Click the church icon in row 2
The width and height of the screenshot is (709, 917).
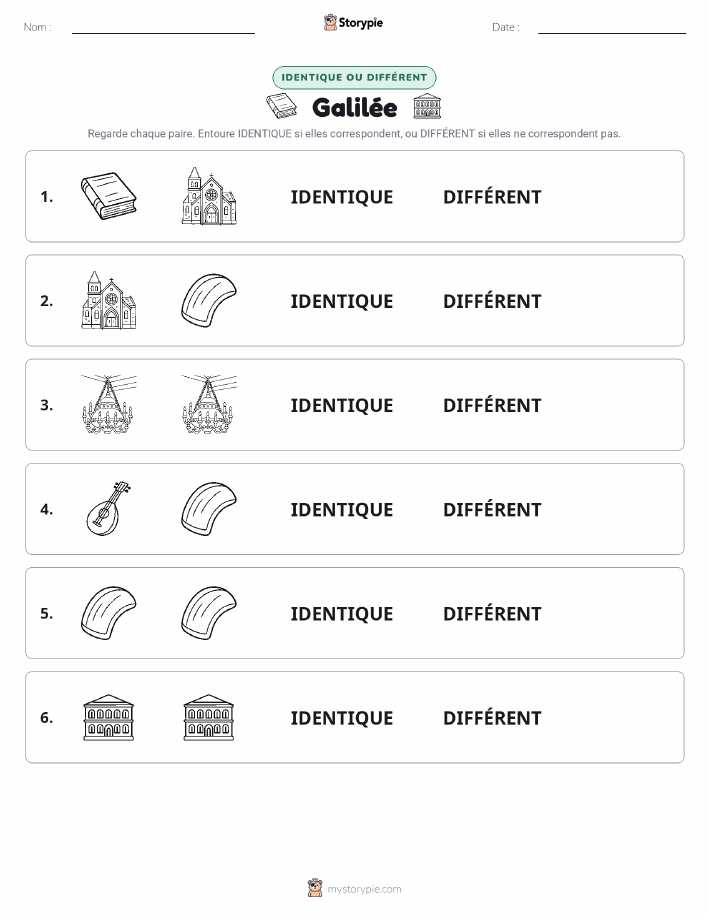point(109,300)
